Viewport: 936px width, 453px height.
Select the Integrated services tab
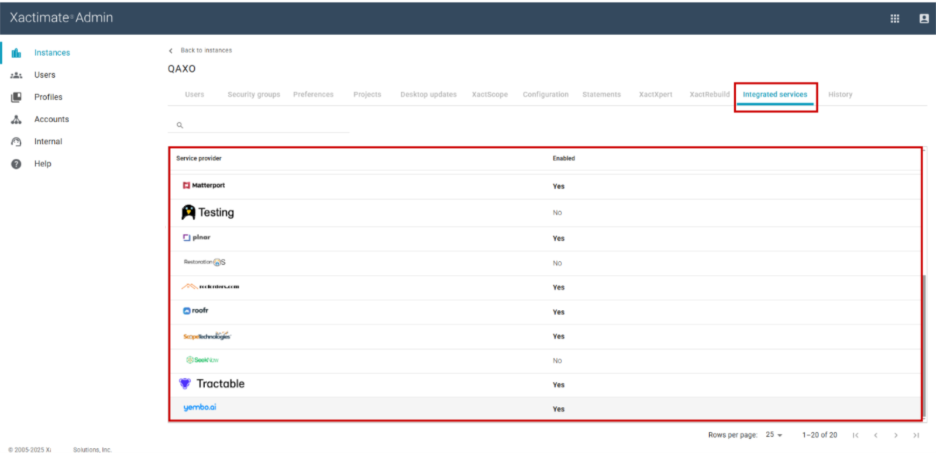[x=775, y=94]
